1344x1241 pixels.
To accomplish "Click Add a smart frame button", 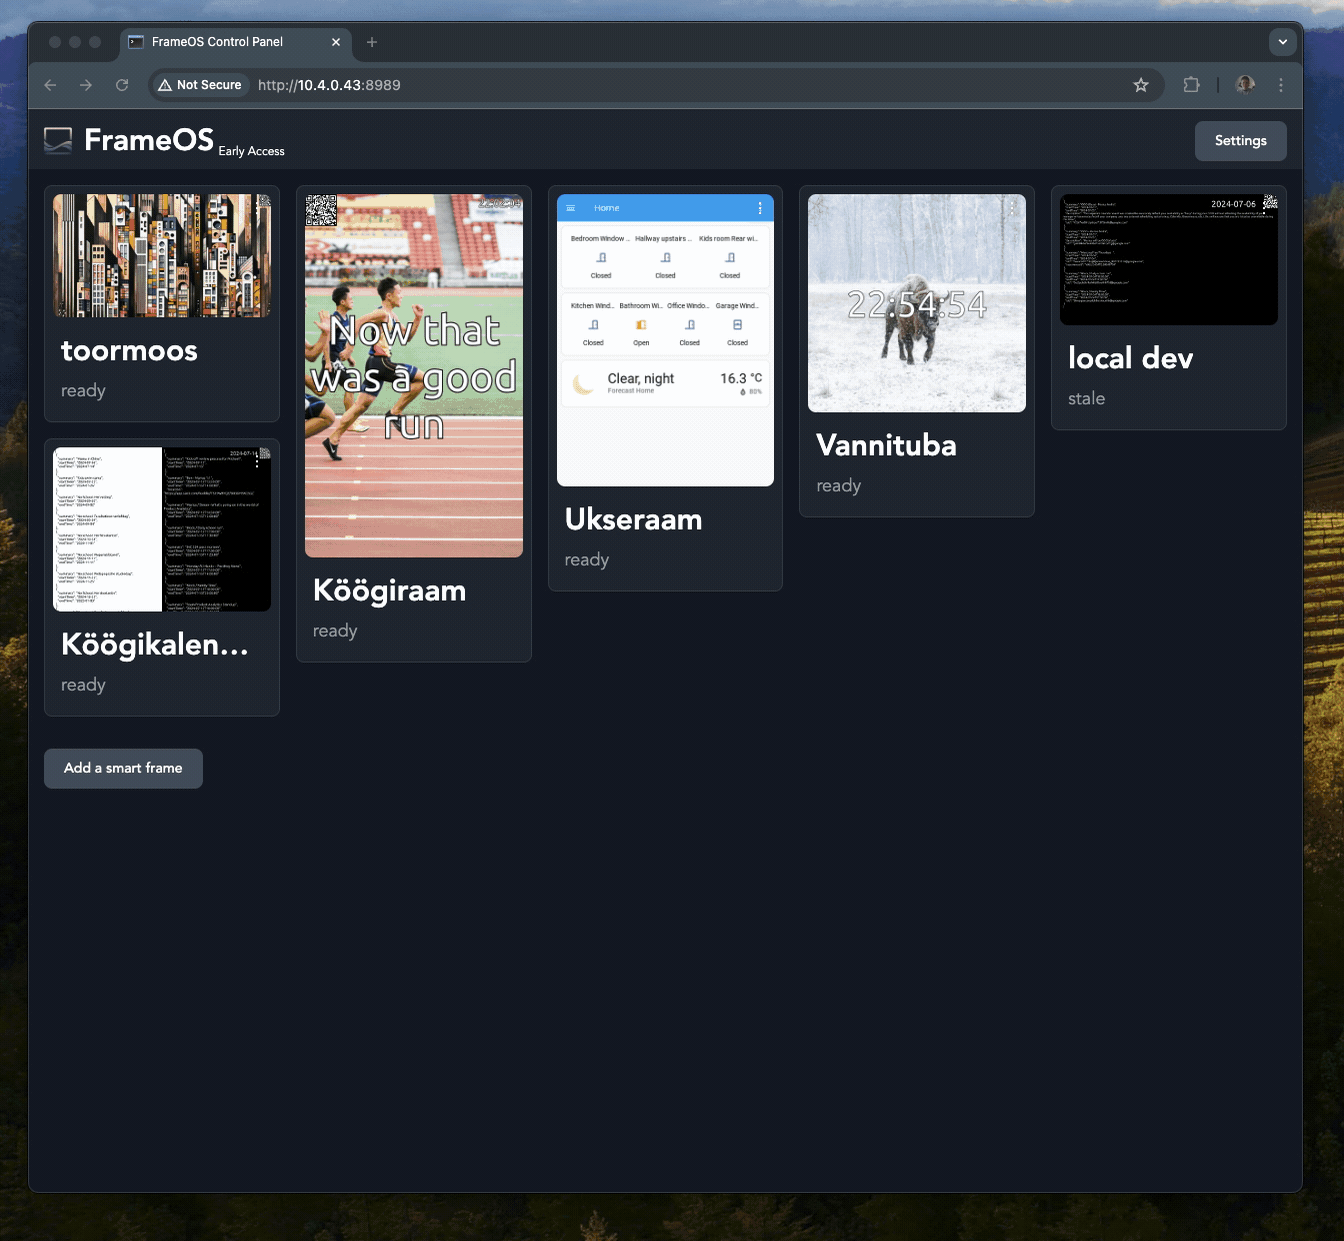I will tap(123, 768).
